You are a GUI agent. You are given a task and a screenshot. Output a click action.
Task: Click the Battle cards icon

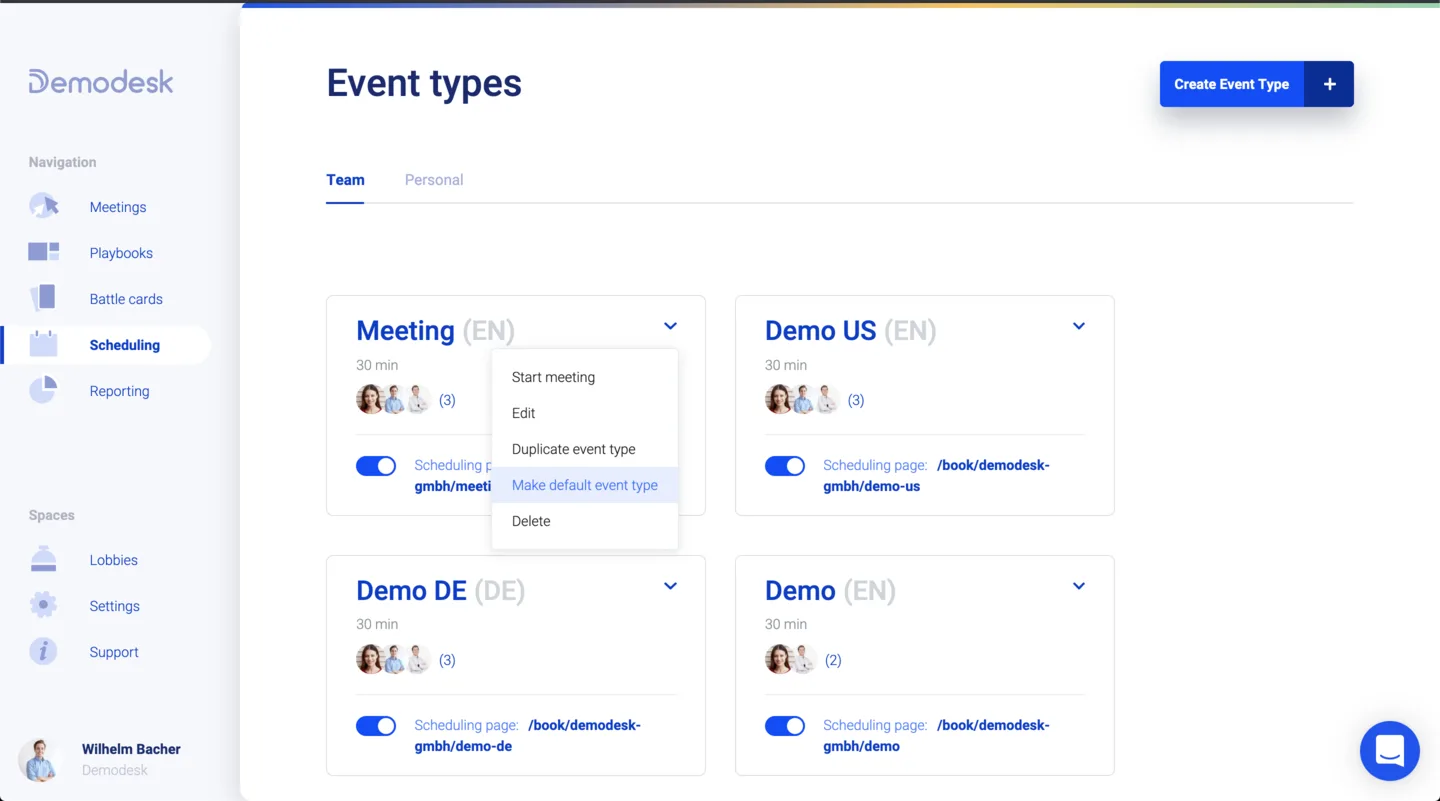tap(44, 298)
